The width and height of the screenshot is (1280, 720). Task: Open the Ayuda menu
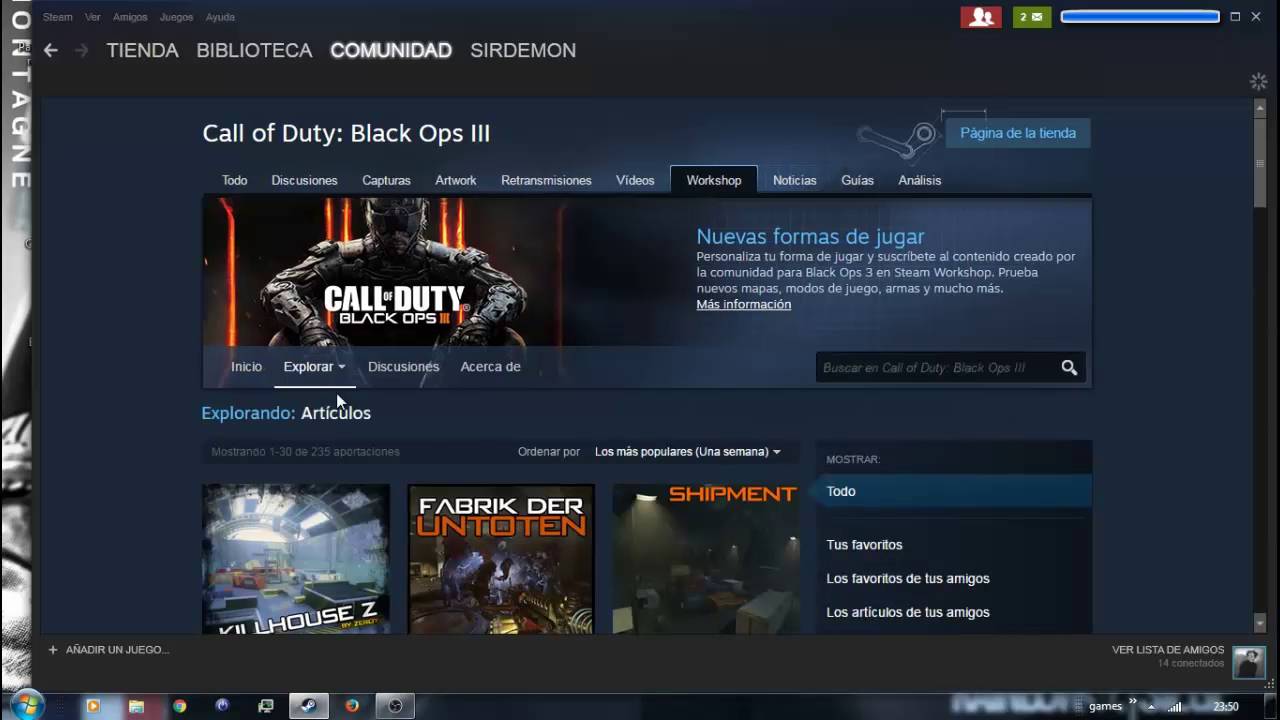click(x=220, y=17)
